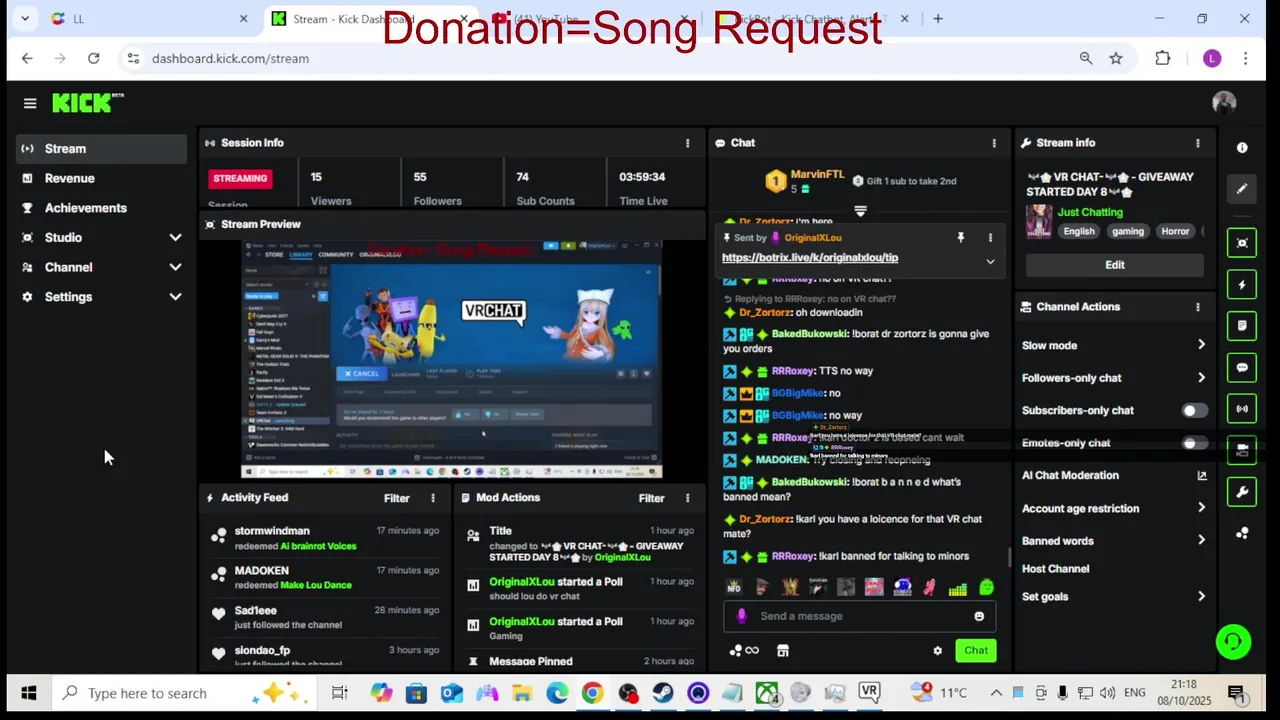The width and height of the screenshot is (1280, 720).
Task: Click the pin icon on the pinned message
Action: (x=960, y=238)
